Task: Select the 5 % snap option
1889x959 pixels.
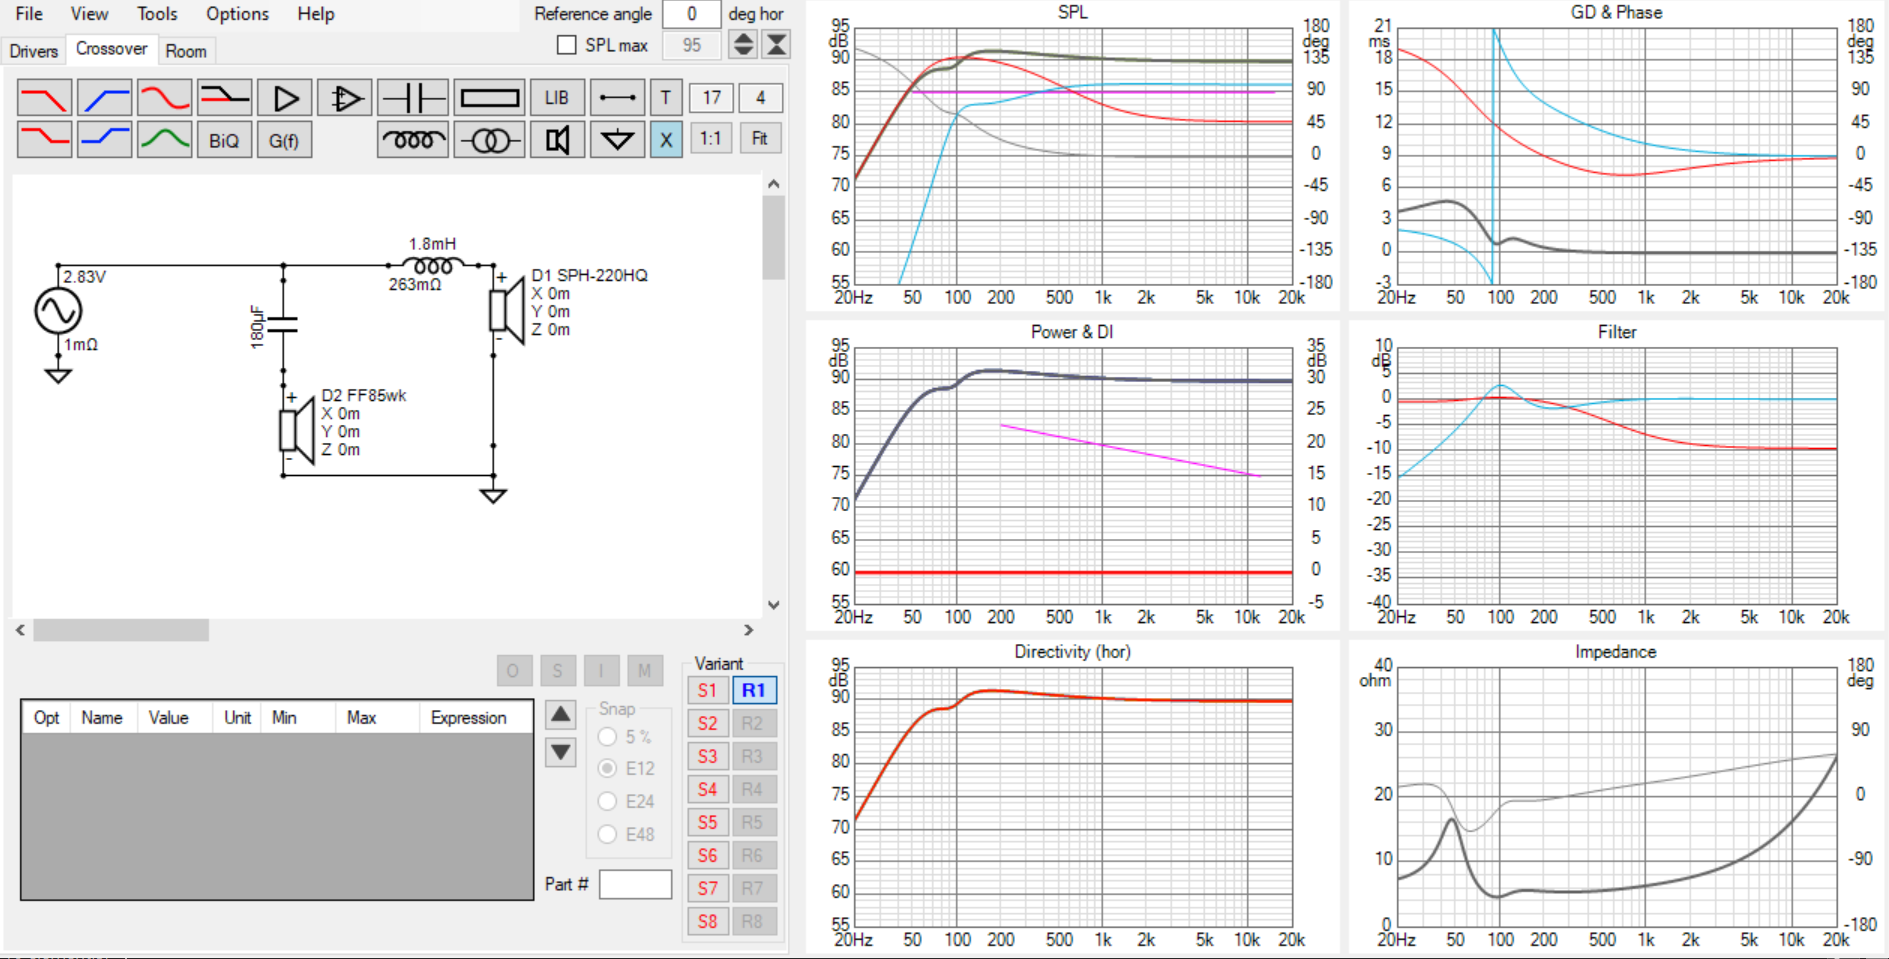Action: [607, 737]
